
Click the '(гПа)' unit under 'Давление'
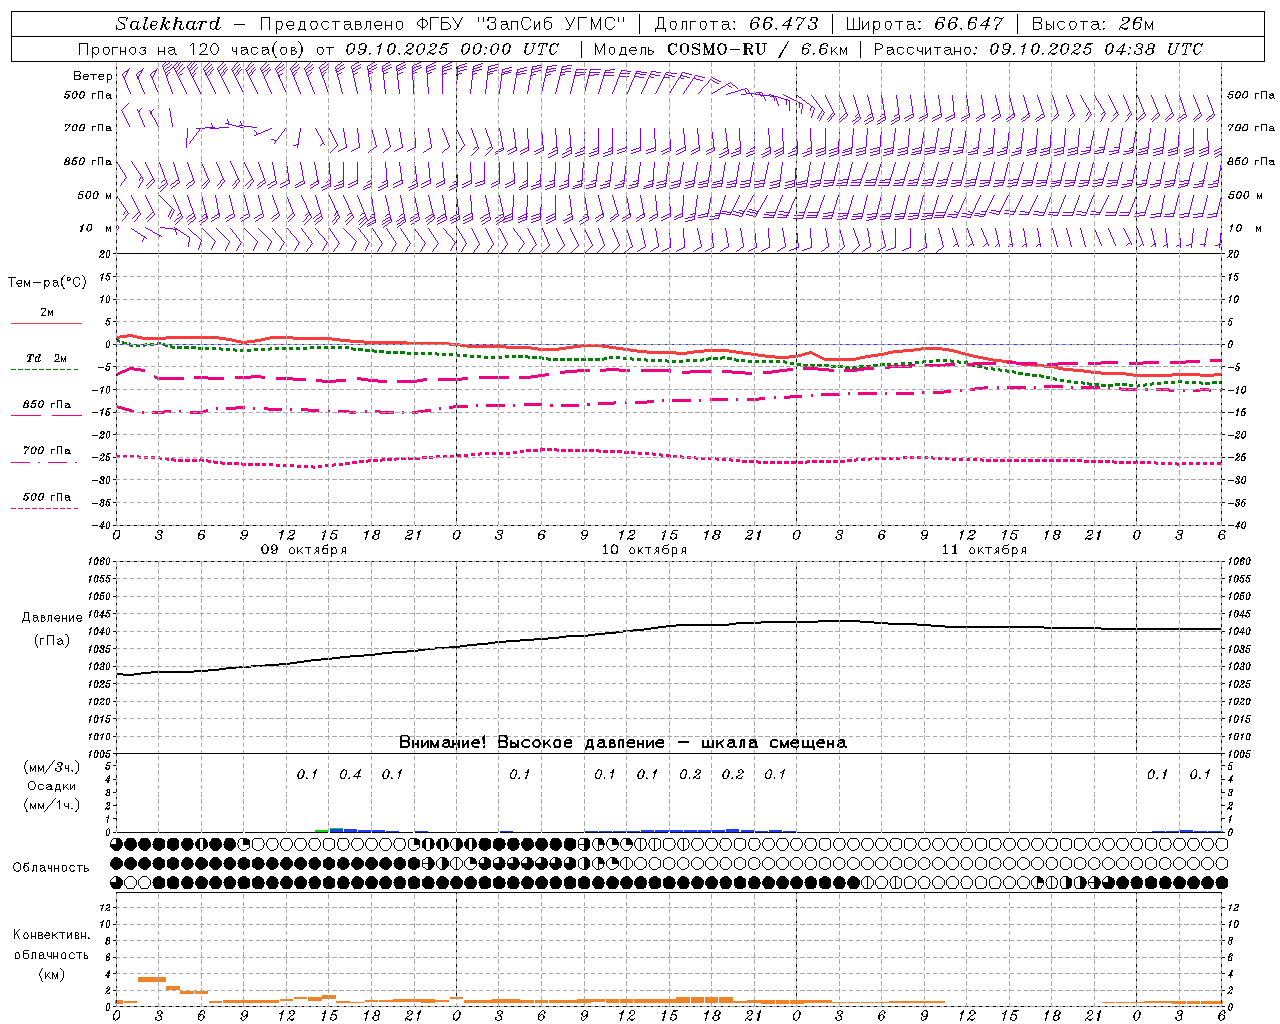coord(52,640)
